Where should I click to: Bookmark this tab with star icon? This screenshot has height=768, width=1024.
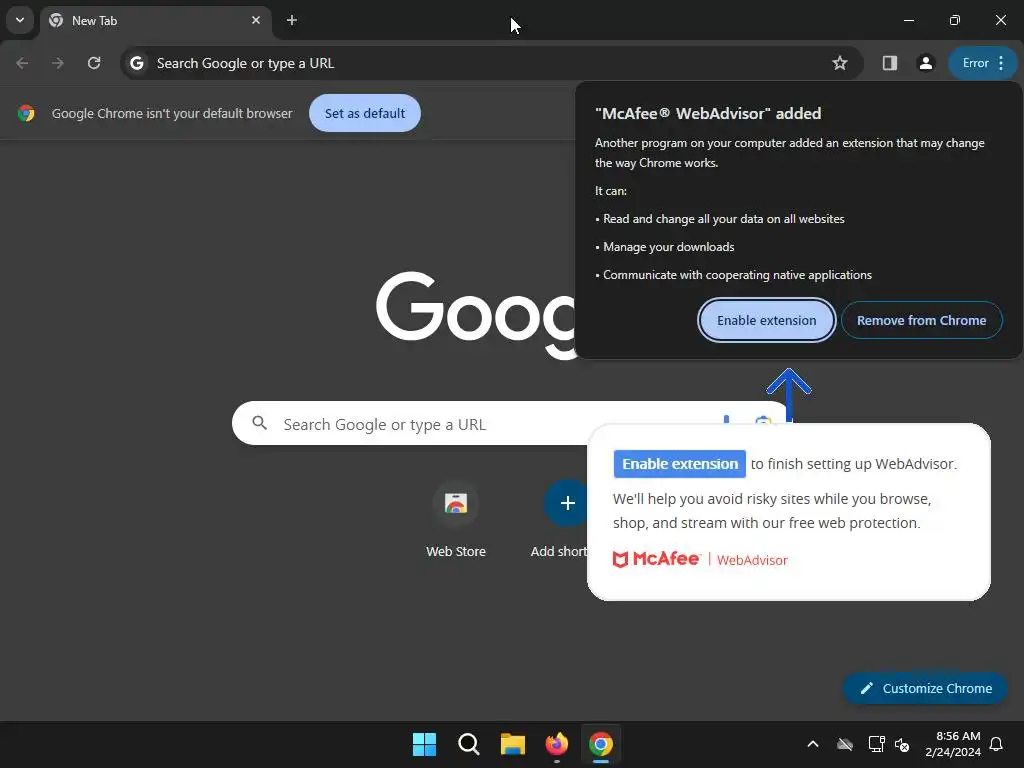tap(840, 63)
